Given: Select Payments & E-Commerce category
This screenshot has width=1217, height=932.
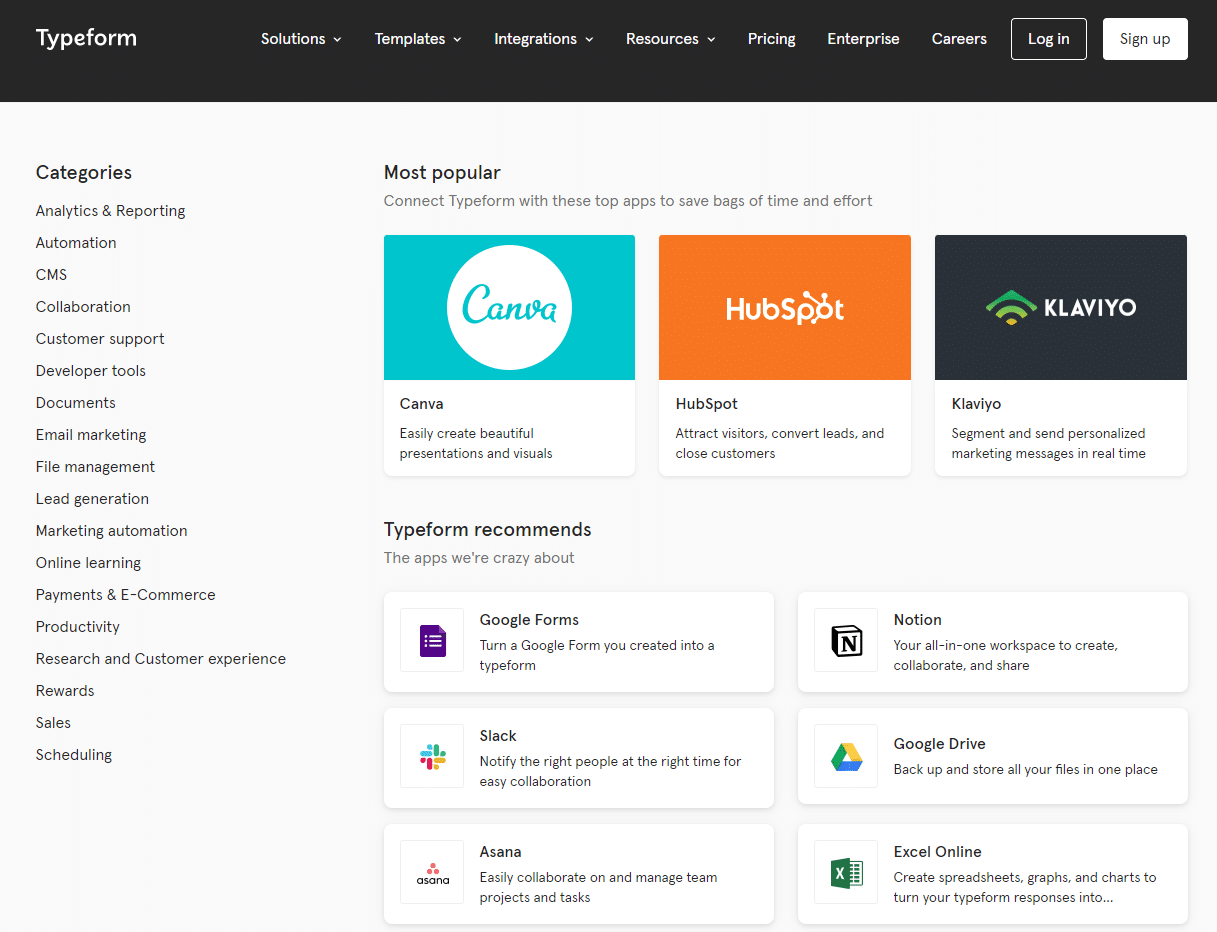Looking at the screenshot, I should (x=126, y=595).
